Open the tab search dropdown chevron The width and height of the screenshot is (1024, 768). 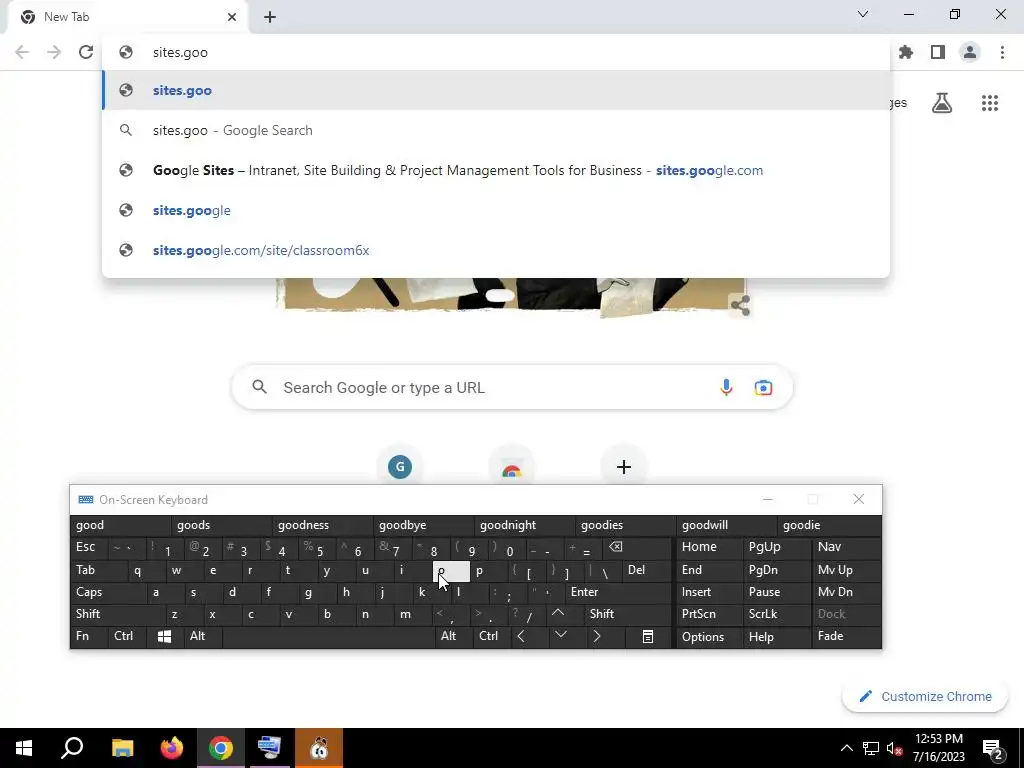[863, 14]
